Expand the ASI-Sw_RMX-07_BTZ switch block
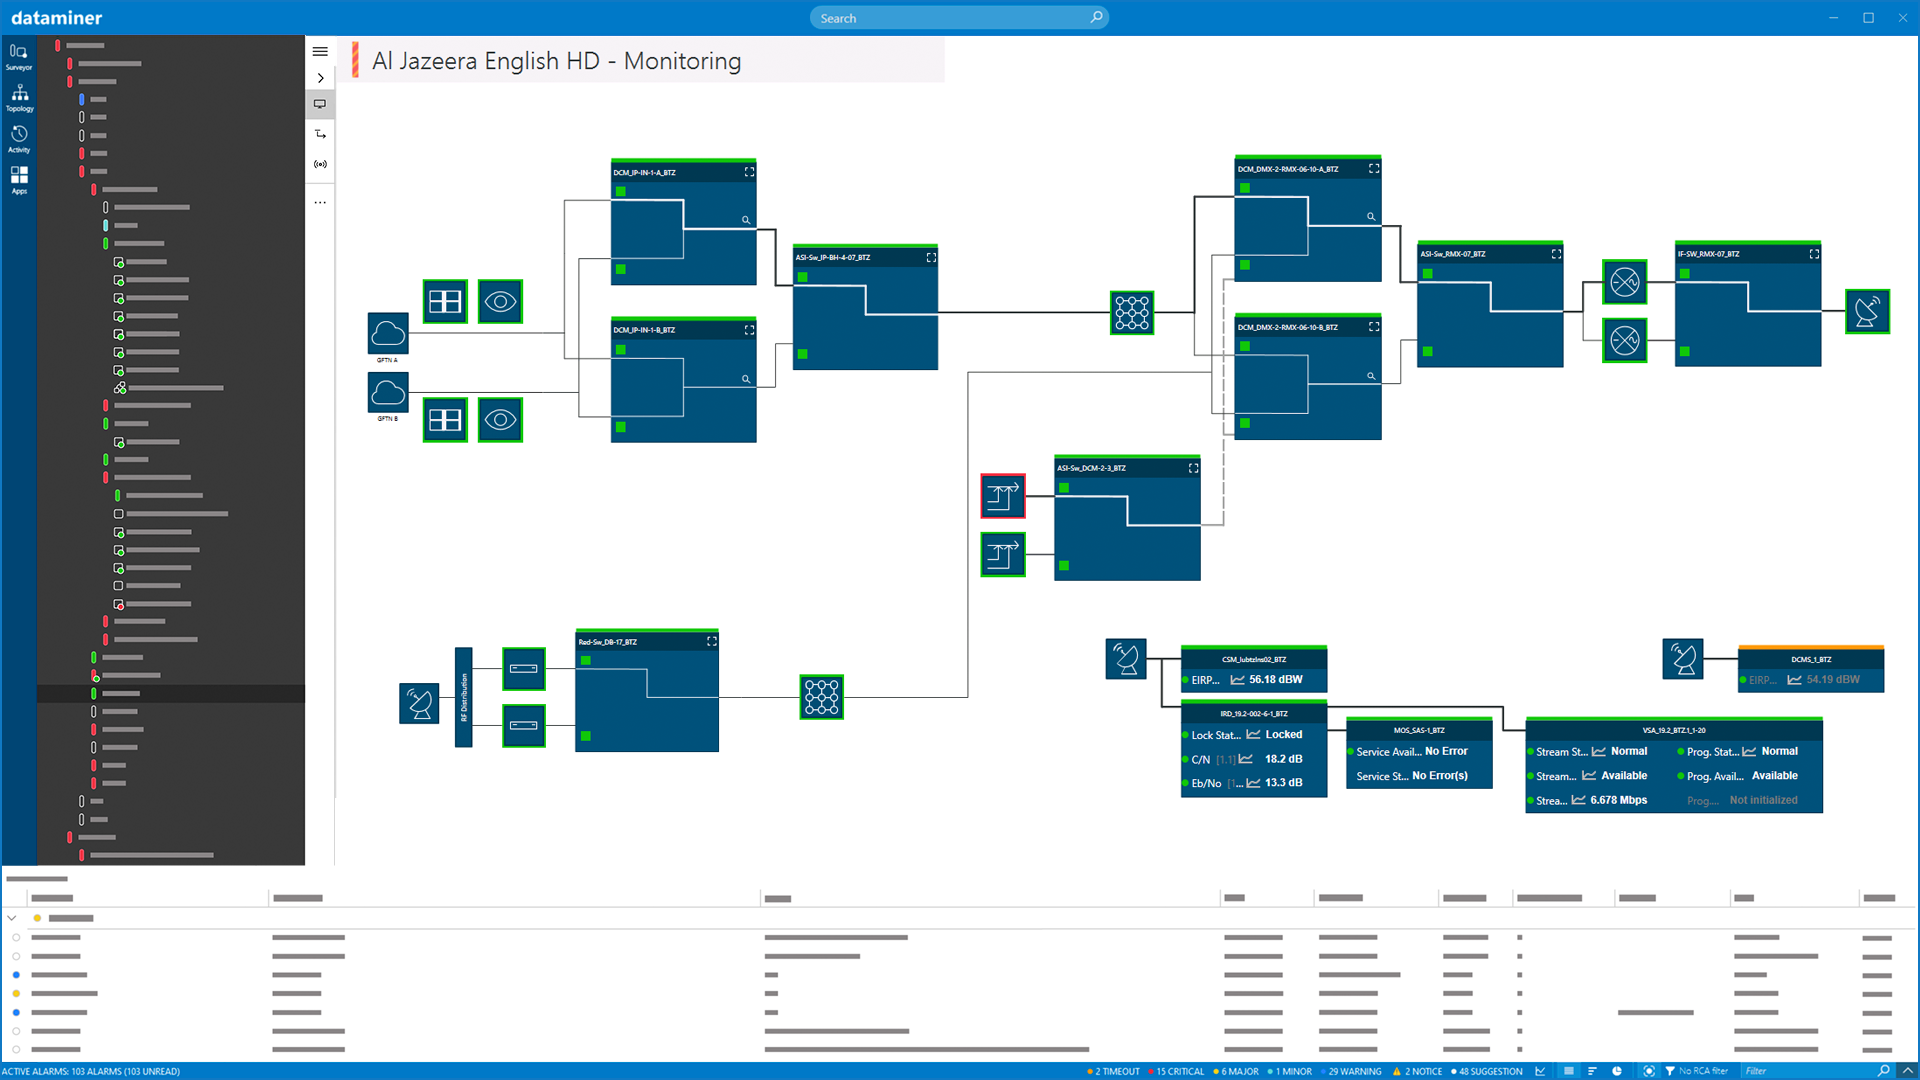The image size is (1920, 1080). tap(1556, 254)
